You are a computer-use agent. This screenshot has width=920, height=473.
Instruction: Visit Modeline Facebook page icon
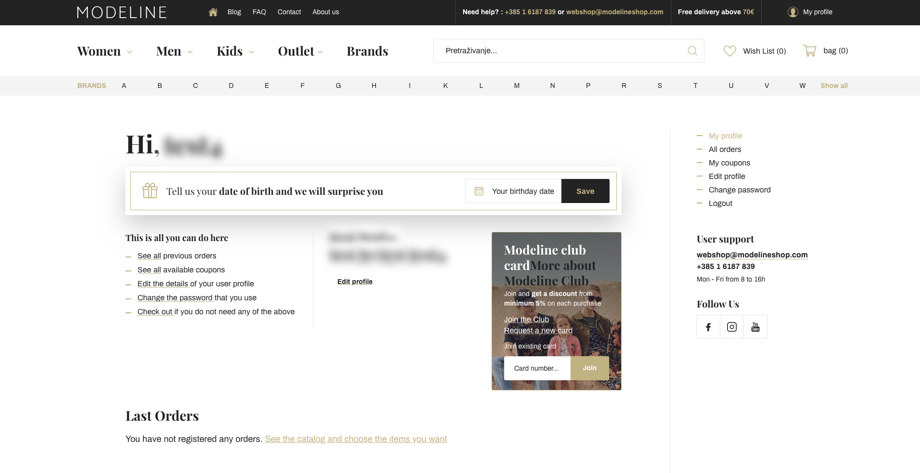[708, 327]
